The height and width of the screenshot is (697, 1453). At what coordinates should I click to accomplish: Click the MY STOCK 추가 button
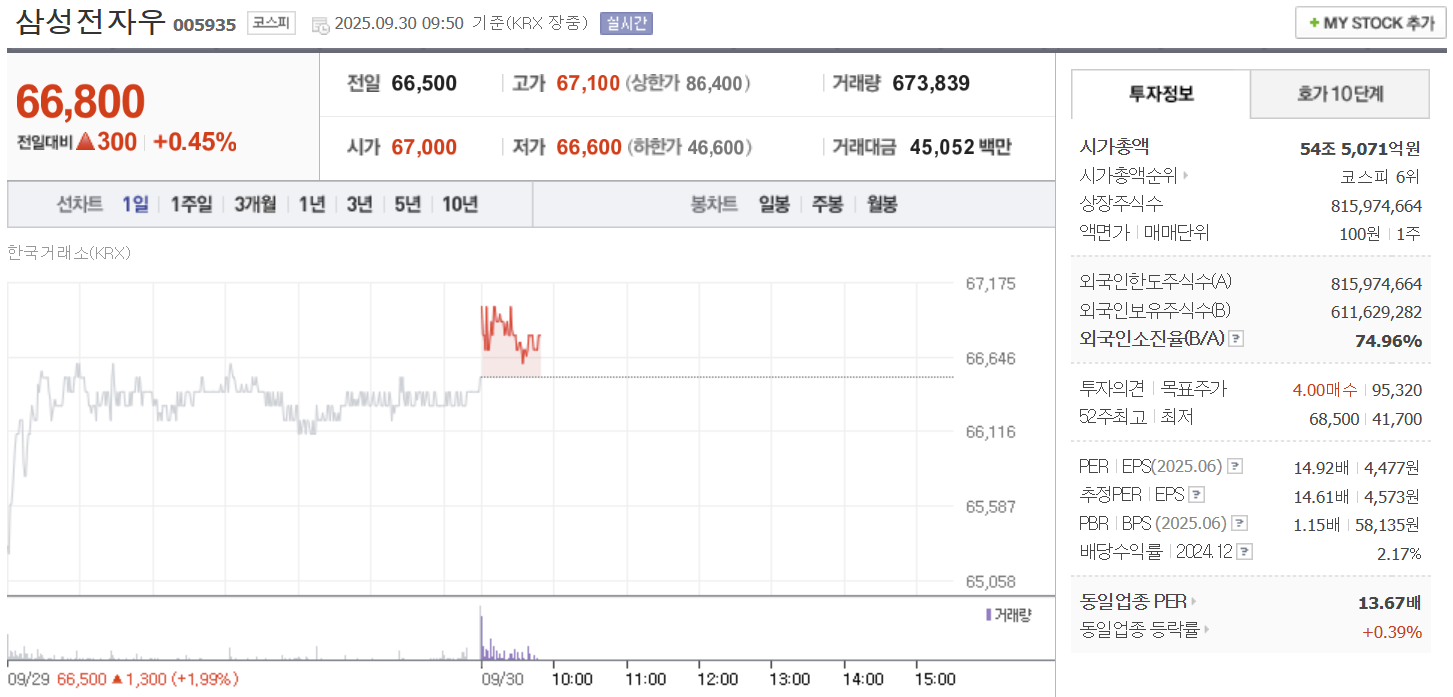tap(1369, 21)
